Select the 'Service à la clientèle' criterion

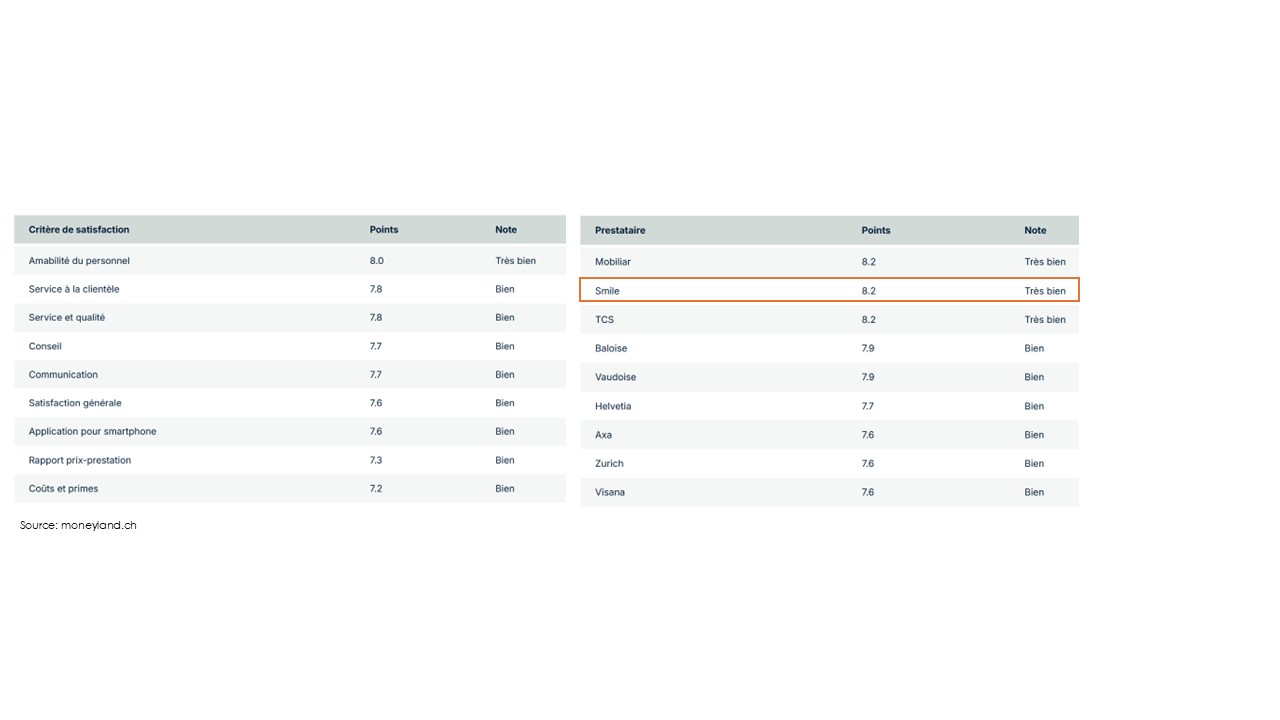[74, 289]
